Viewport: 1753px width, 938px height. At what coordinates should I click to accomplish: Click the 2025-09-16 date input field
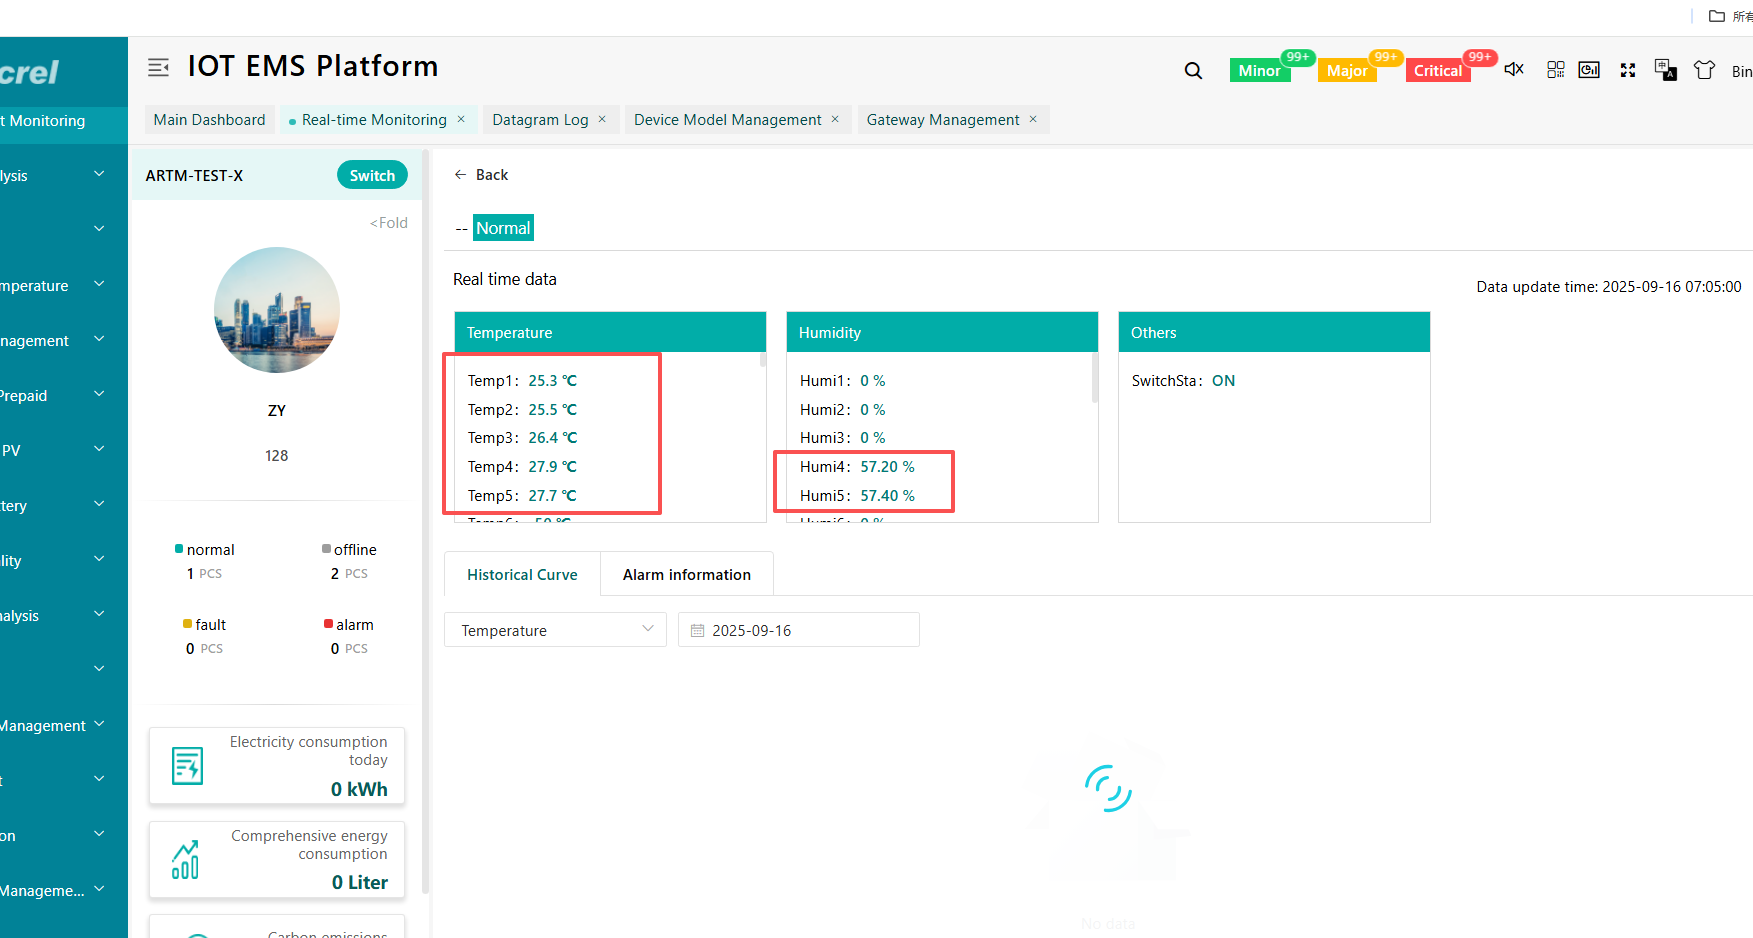tap(798, 630)
